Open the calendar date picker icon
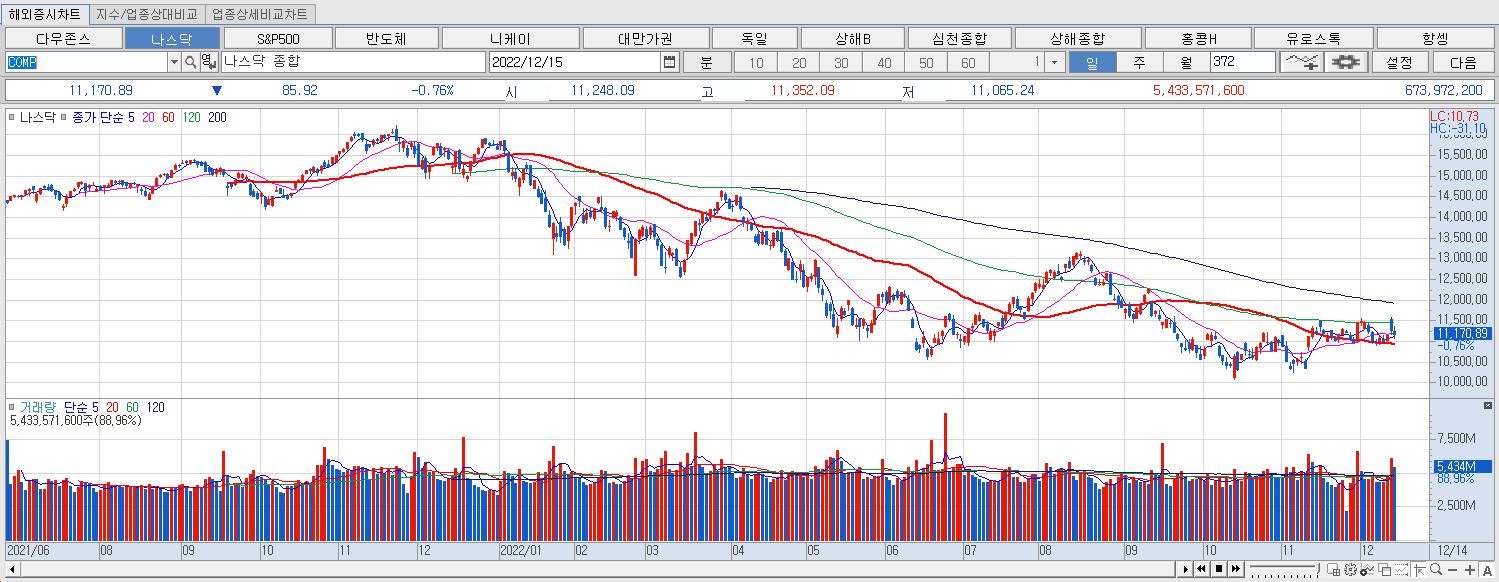 coord(670,62)
